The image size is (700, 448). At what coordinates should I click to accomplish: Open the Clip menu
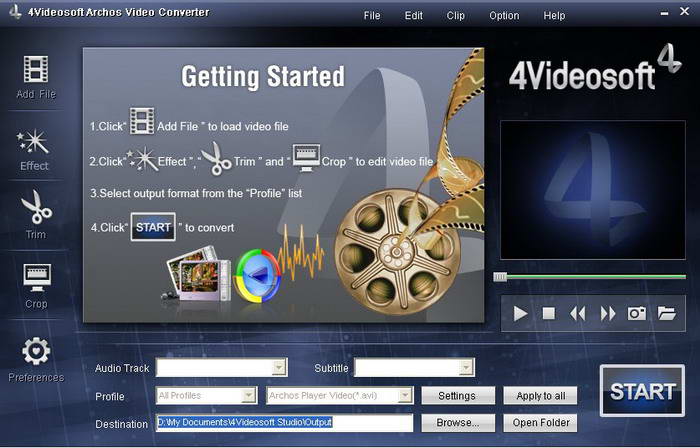(455, 16)
